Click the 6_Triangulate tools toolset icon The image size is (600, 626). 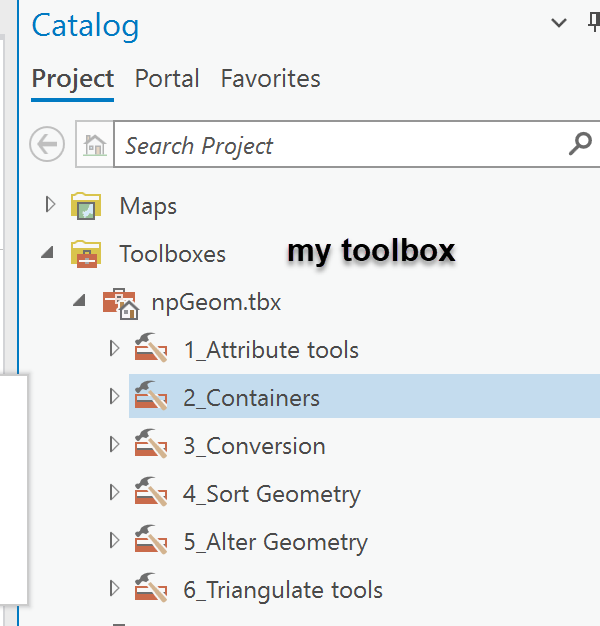[151, 590]
